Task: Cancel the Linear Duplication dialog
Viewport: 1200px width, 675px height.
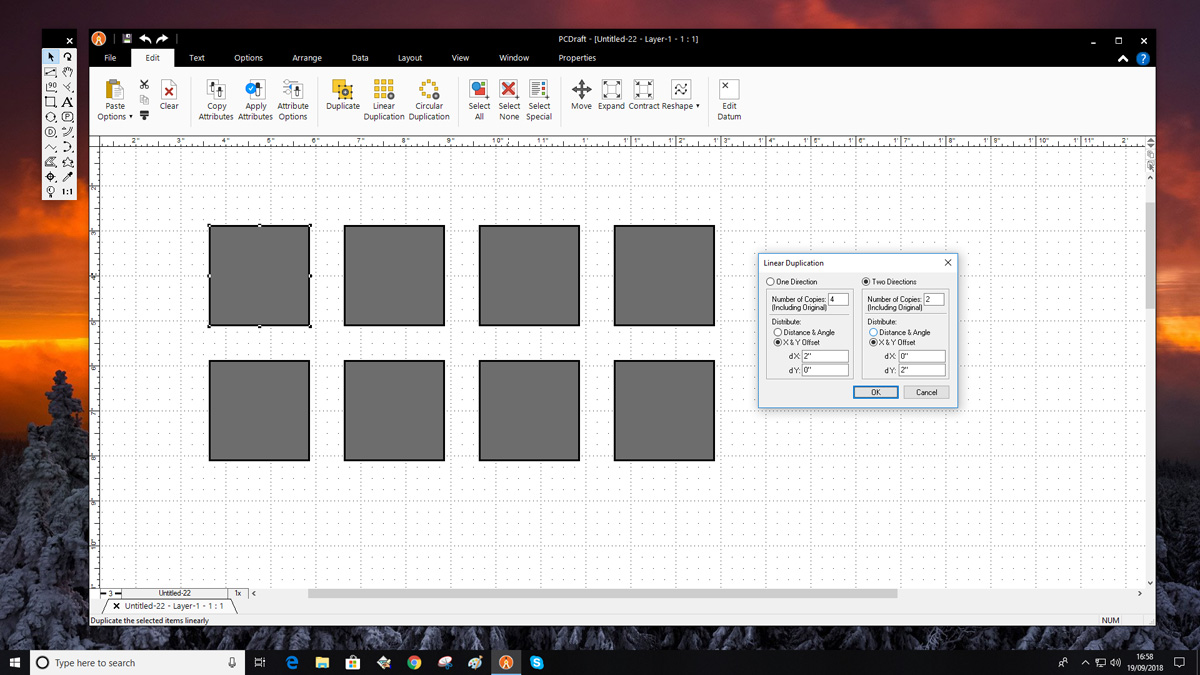Action: (x=926, y=392)
